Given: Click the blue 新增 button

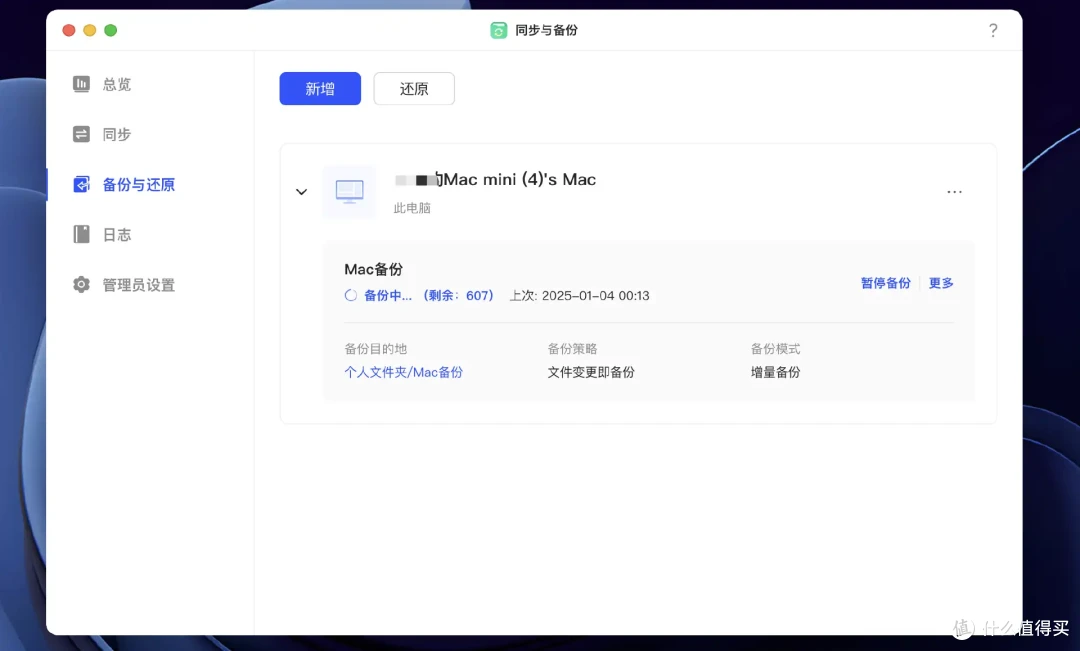Looking at the screenshot, I should (x=320, y=88).
